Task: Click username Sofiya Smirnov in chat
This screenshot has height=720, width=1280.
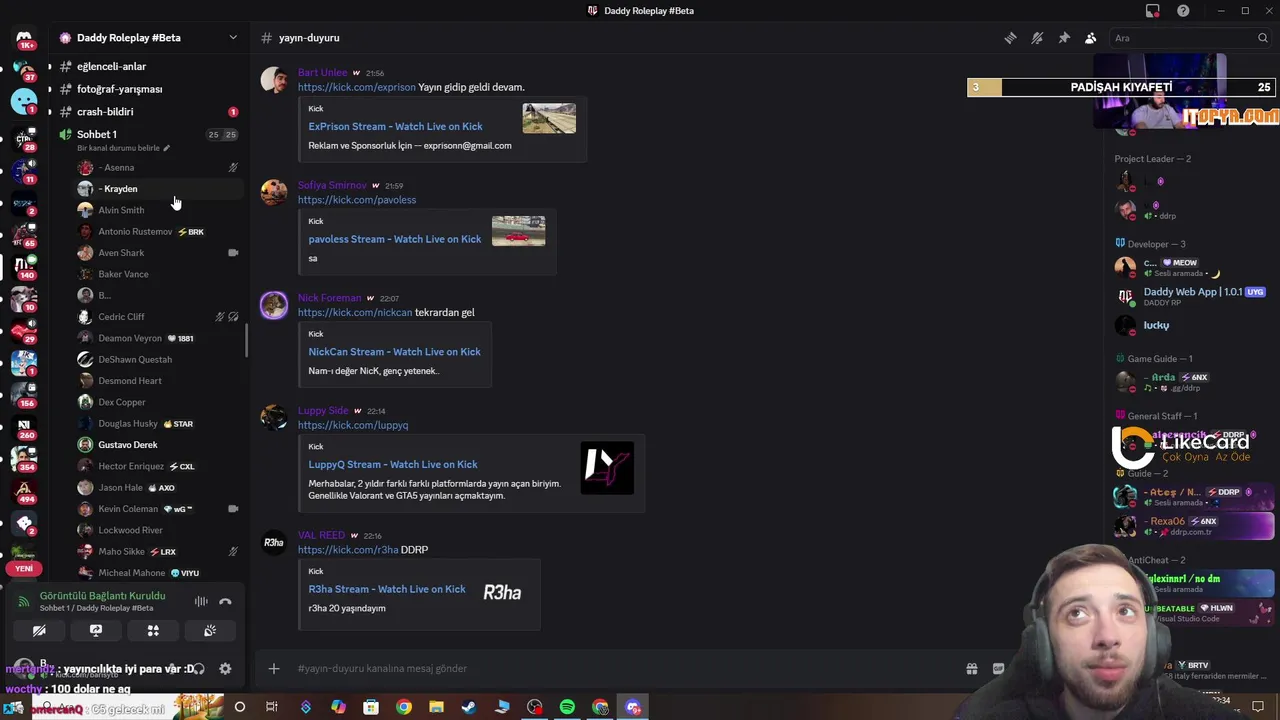Action: [x=332, y=185]
